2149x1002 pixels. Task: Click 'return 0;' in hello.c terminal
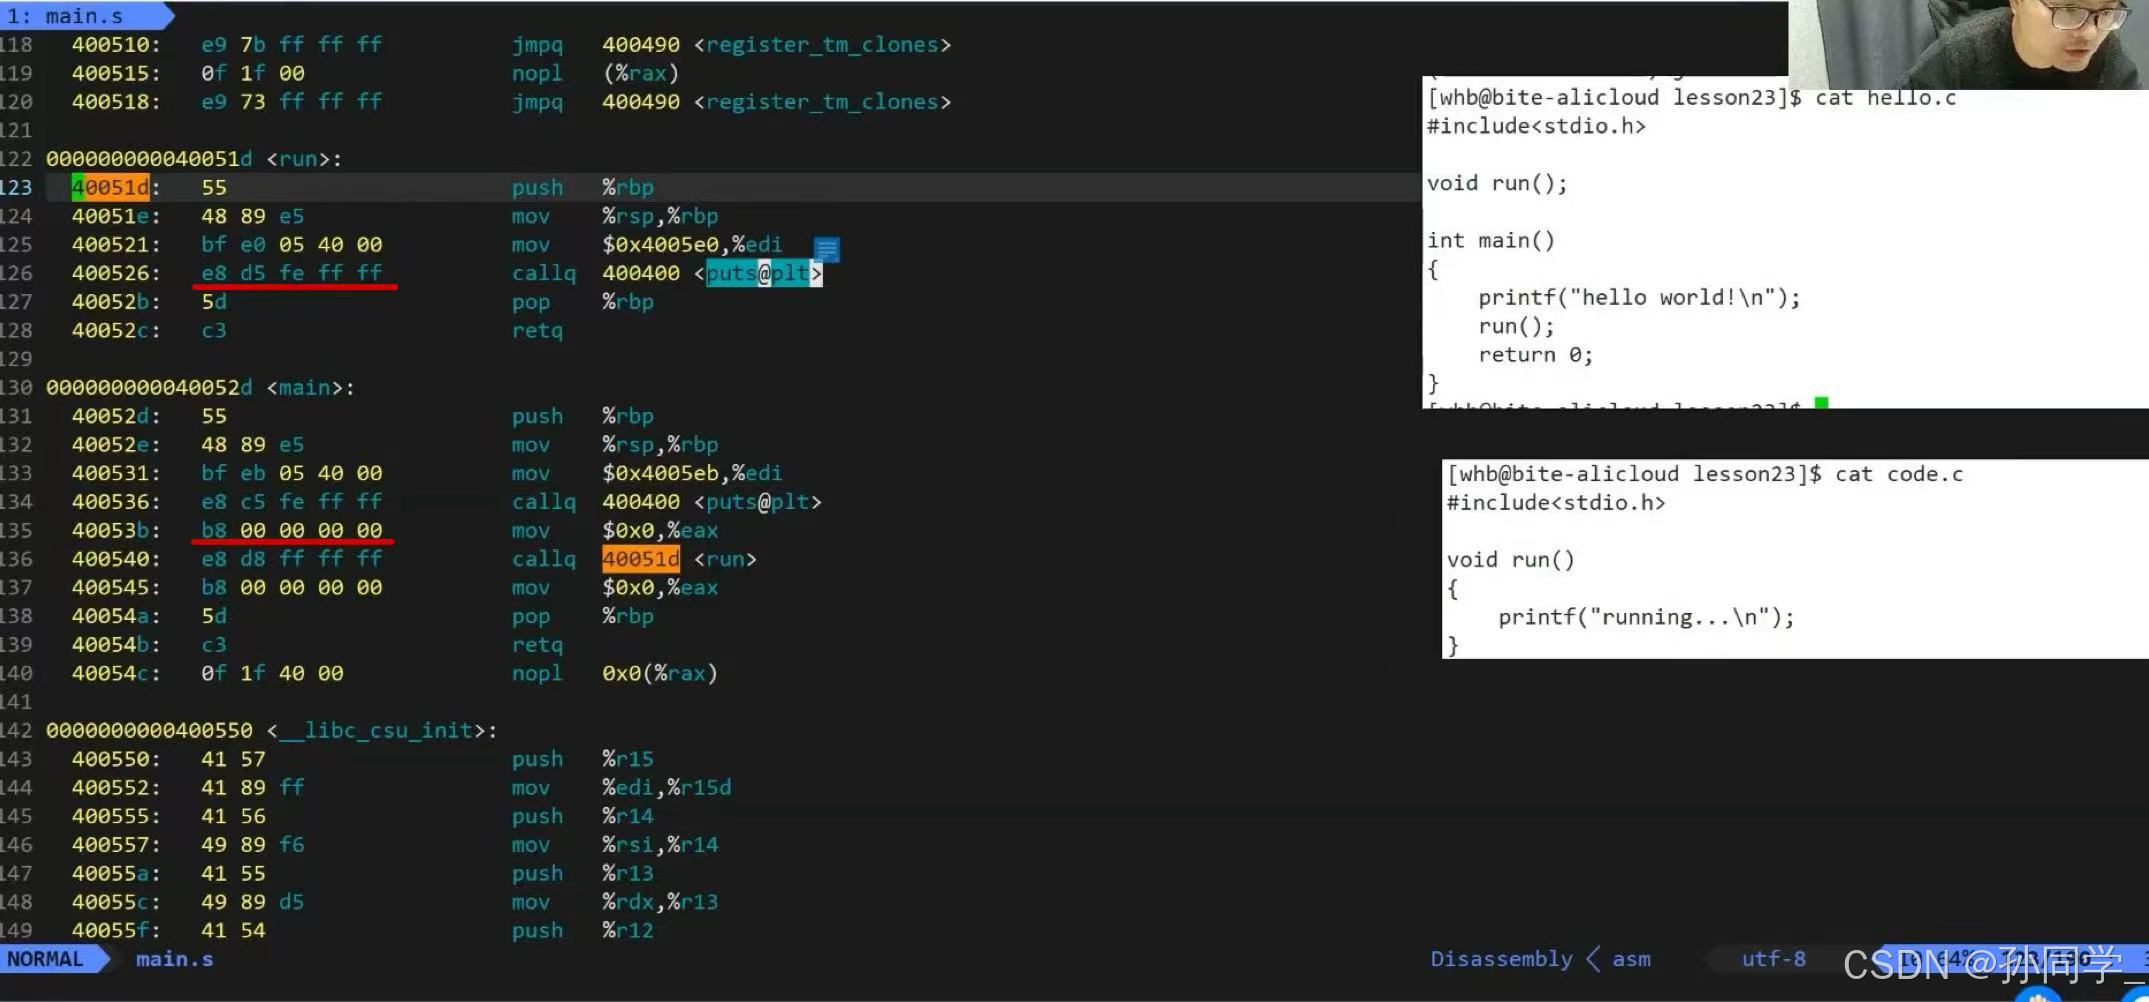(x=1536, y=355)
